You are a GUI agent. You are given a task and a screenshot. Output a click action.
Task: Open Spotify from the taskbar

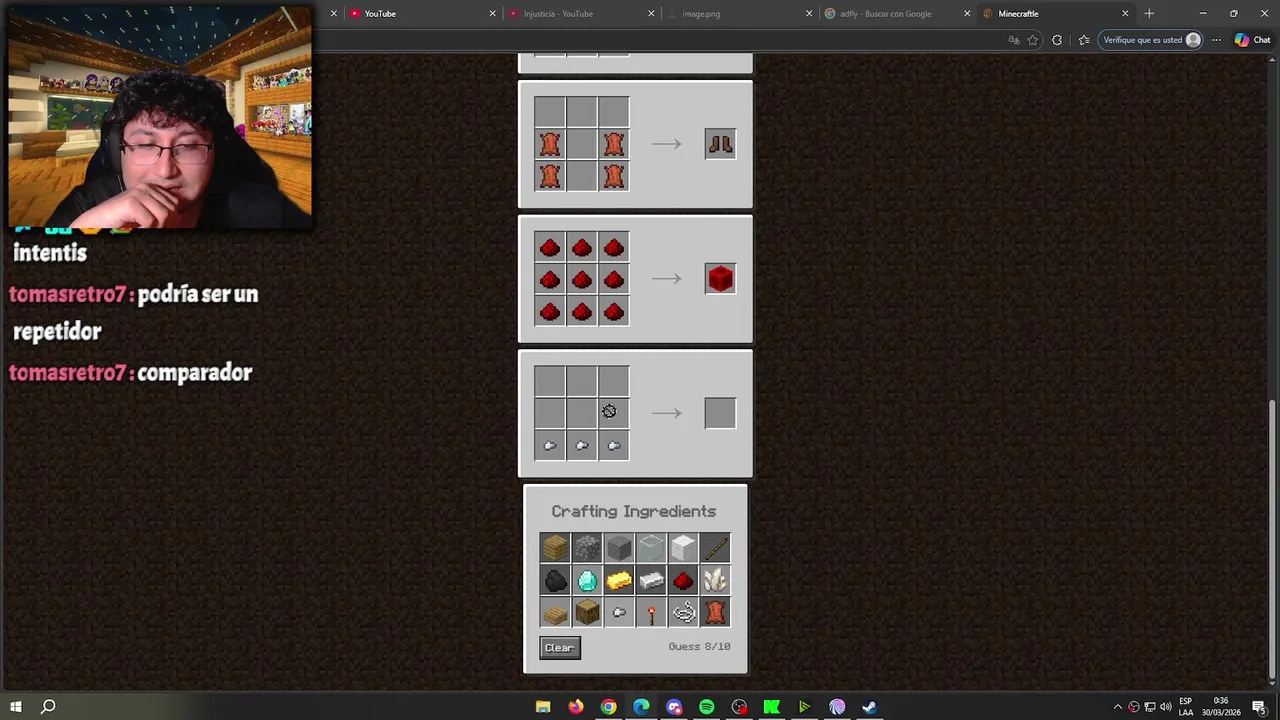point(707,707)
